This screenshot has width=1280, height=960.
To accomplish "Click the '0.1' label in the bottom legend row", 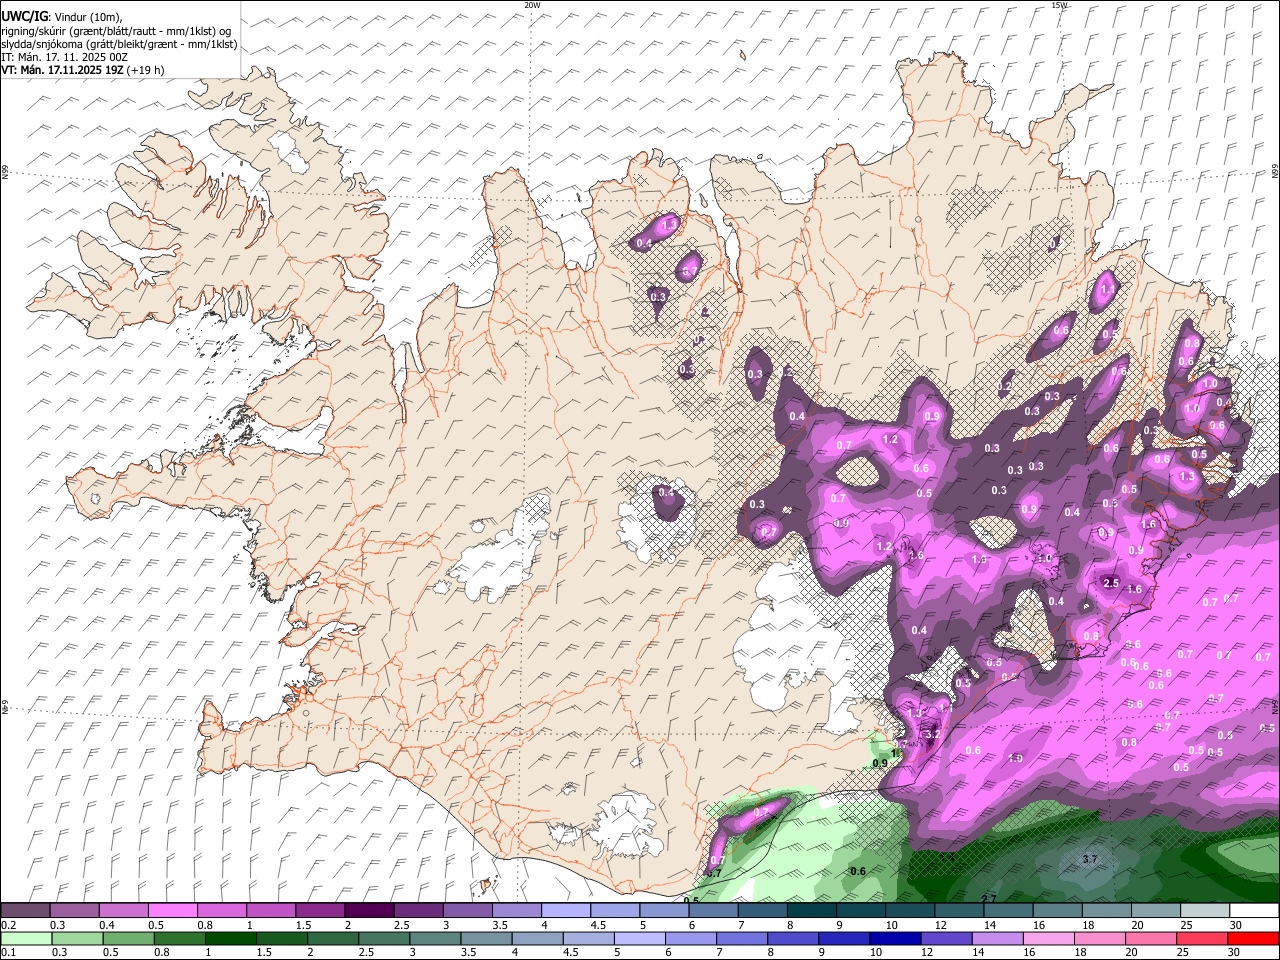I will pos(8,952).
